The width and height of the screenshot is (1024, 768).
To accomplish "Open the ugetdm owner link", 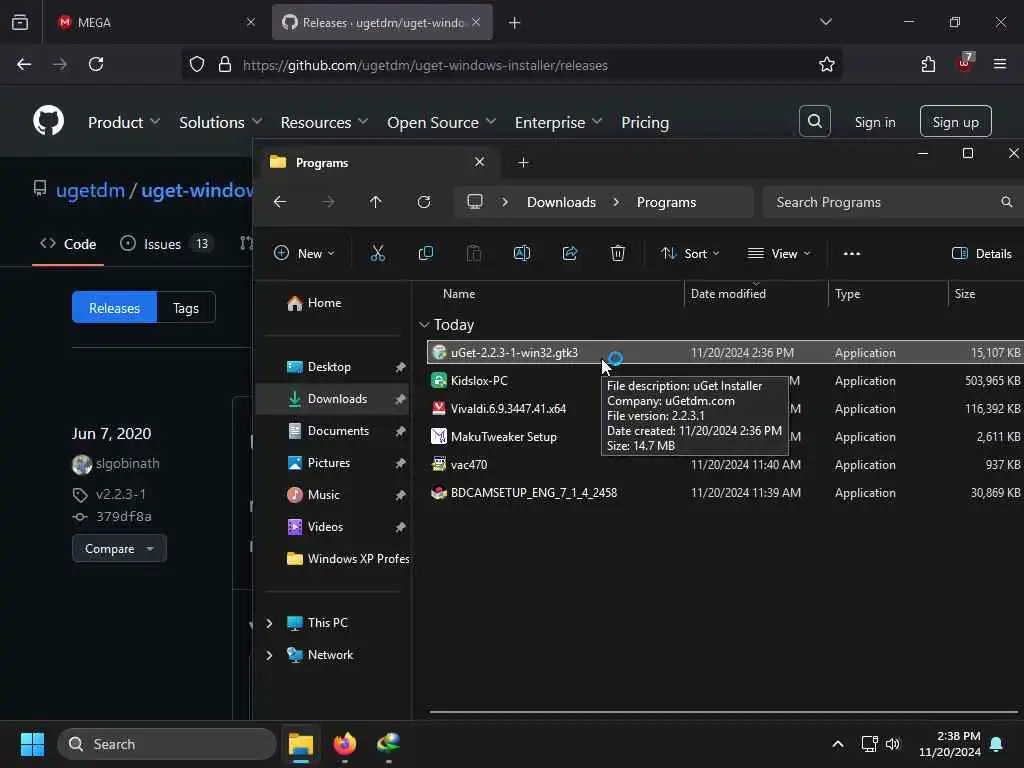I will [90, 190].
